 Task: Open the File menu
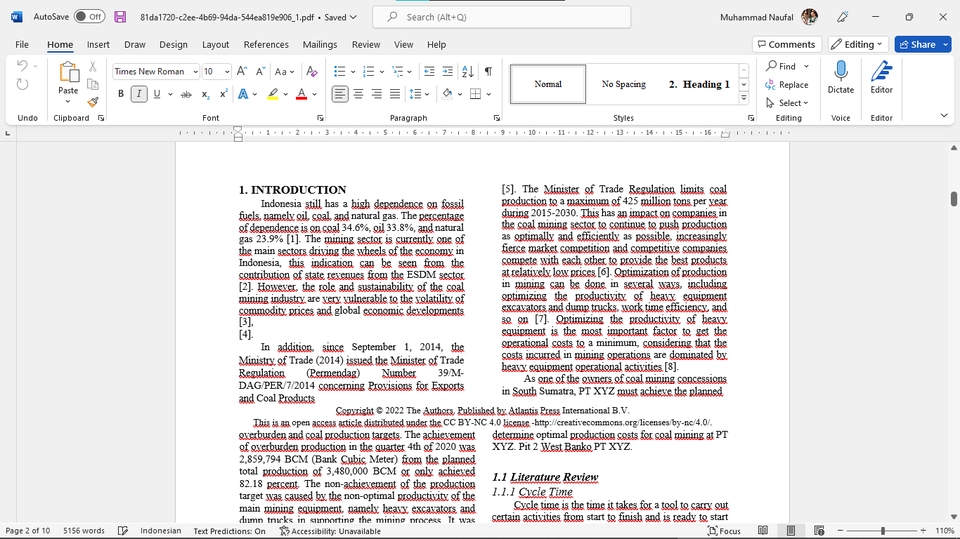pos(22,44)
